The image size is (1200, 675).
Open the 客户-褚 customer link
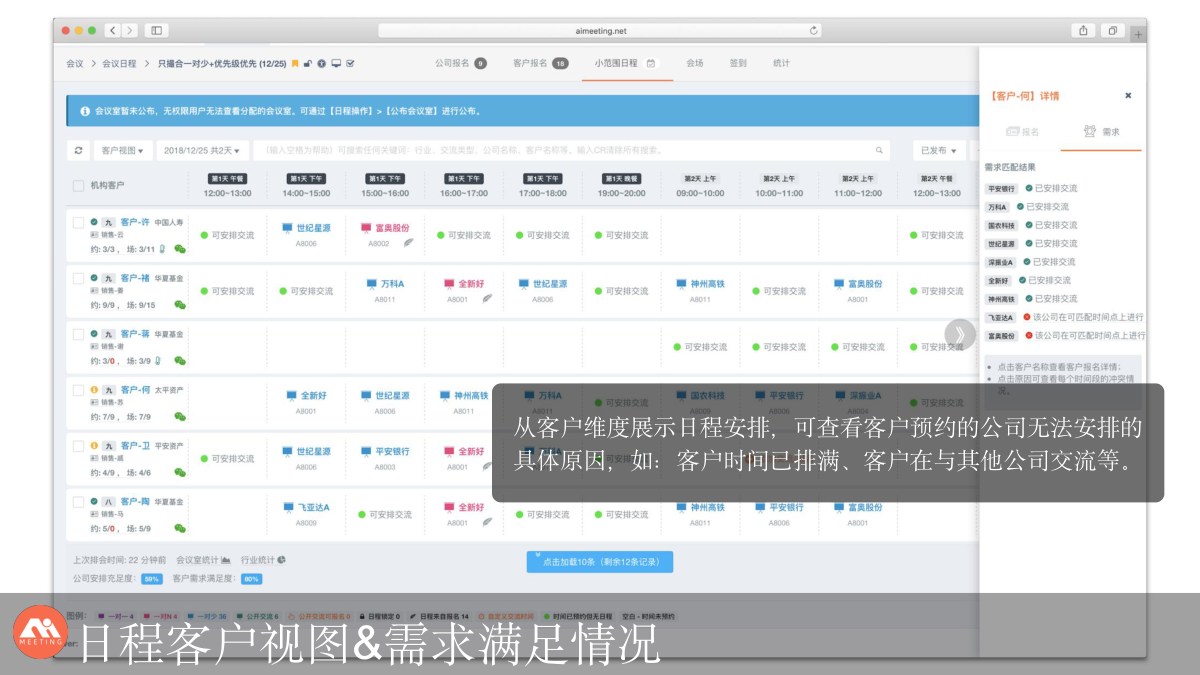(x=135, y=278)
